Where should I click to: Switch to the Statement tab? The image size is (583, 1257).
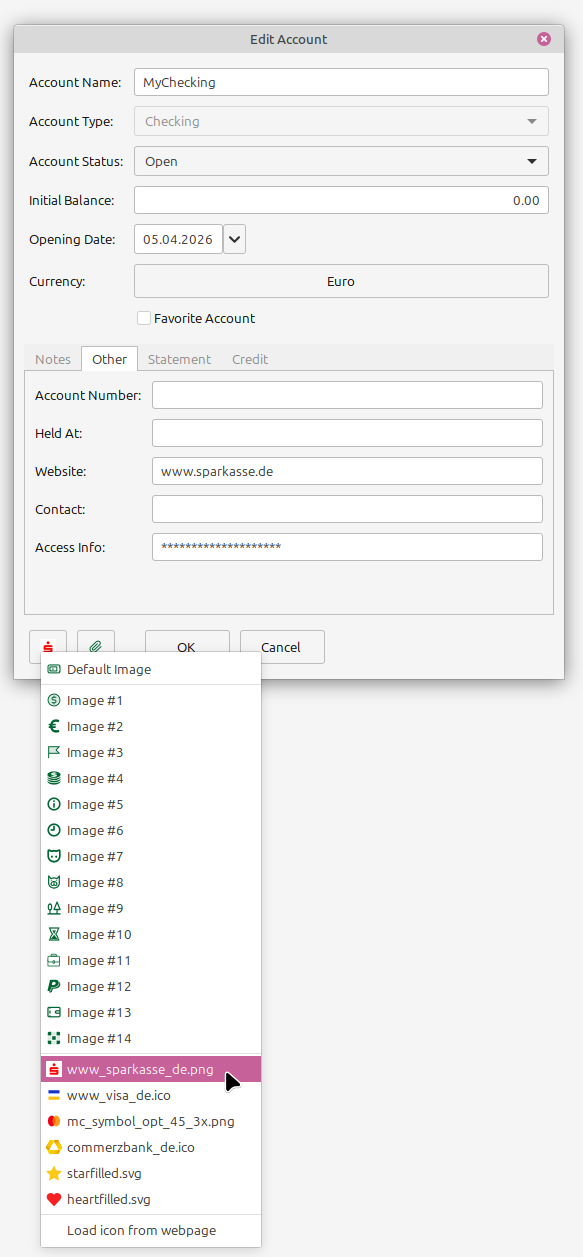(179, 359)
